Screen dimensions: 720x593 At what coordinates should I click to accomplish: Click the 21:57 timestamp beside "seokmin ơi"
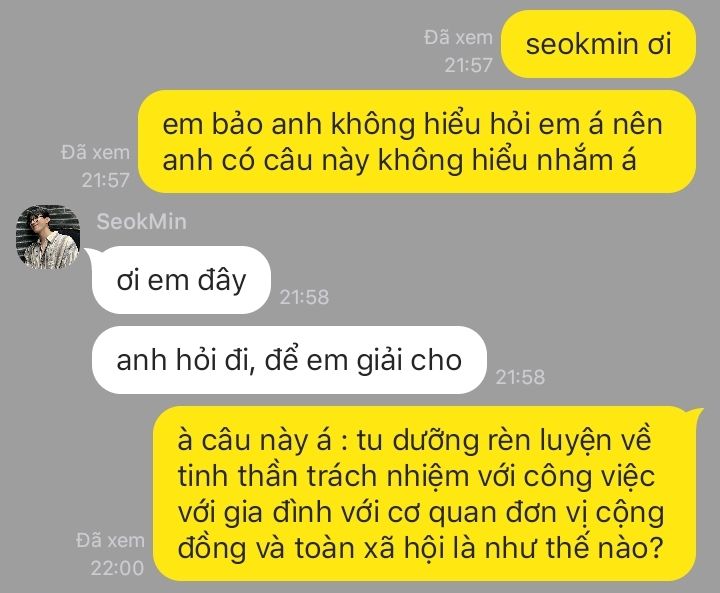click(468, 65)
